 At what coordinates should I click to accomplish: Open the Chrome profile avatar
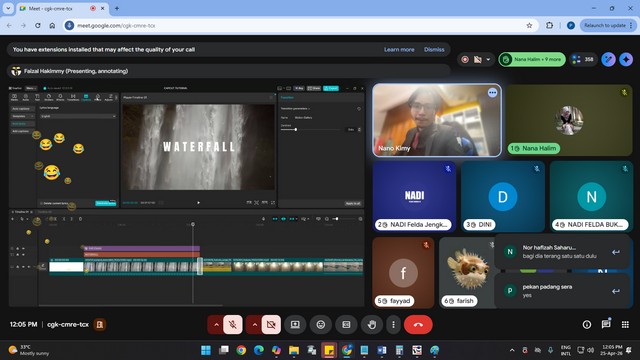tap(571, 25)
